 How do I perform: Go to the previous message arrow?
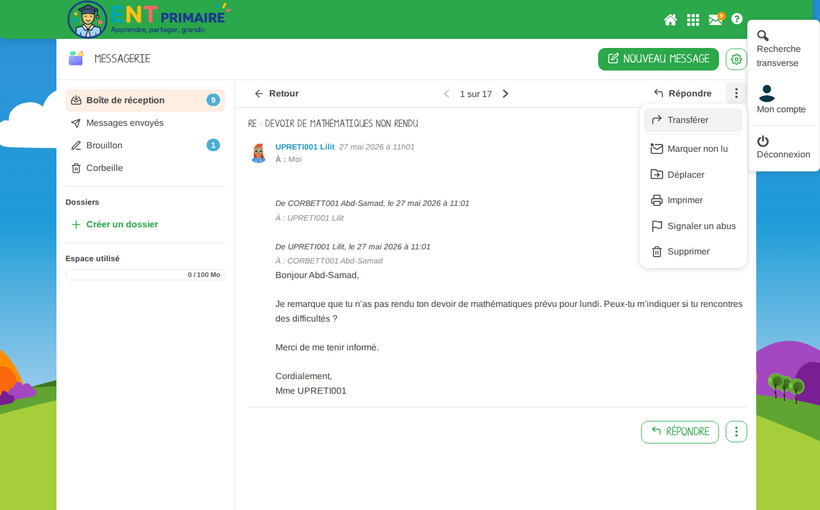(446, 94)
